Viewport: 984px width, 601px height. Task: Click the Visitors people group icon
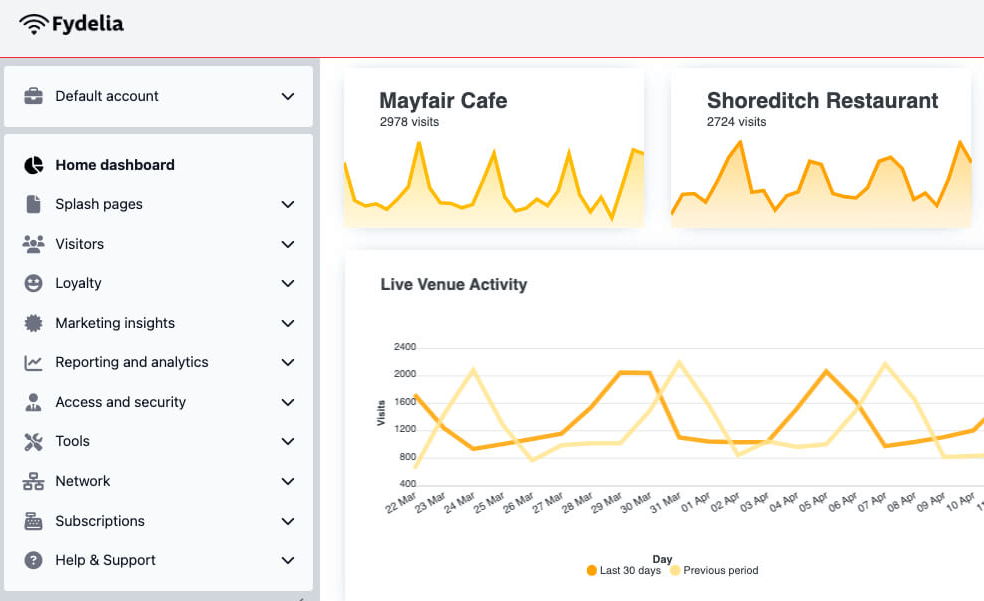pyautogui.click(x=34, y=244)
